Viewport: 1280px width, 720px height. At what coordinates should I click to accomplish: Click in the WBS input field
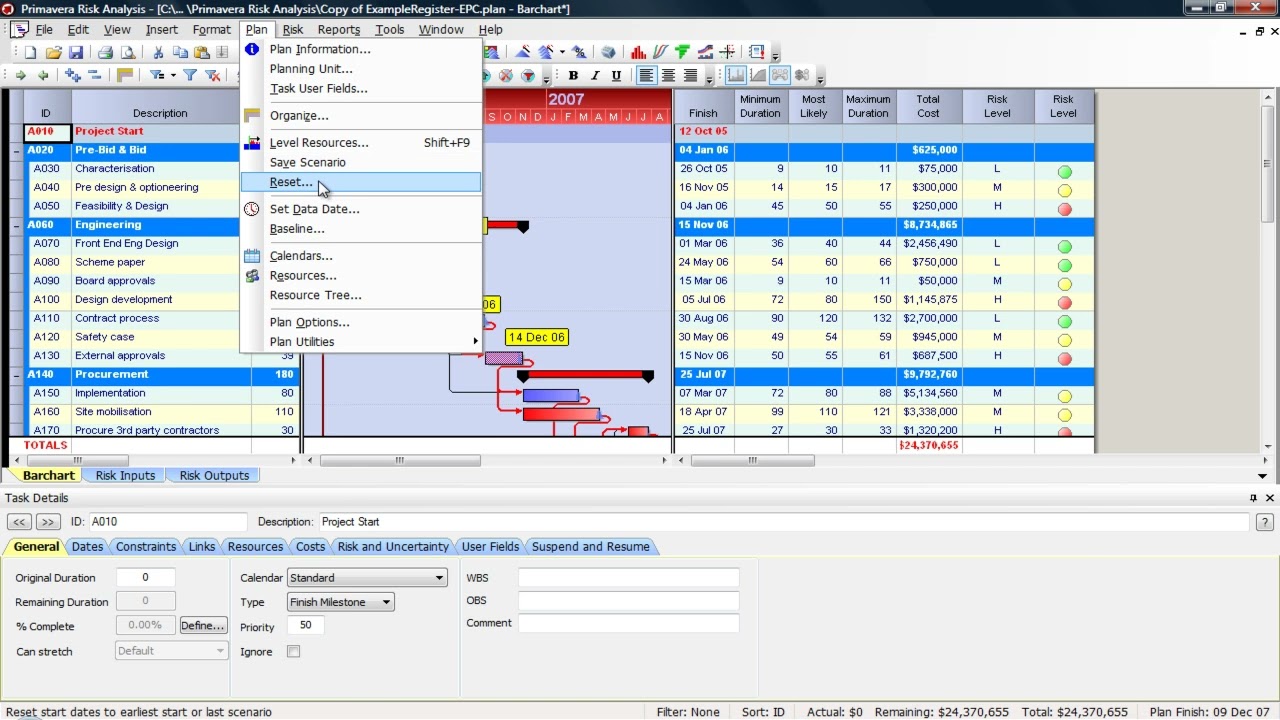coord(628,577)
